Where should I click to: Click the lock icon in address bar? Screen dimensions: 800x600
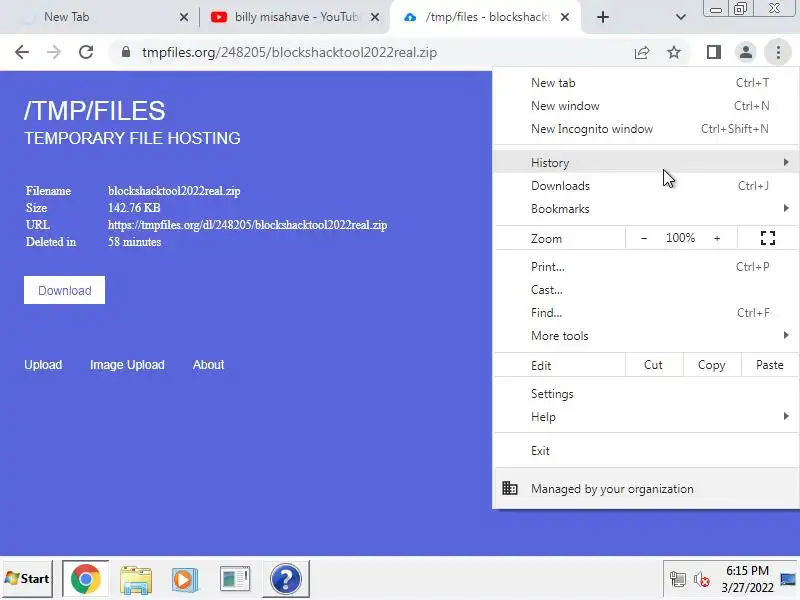click(126, 52)
